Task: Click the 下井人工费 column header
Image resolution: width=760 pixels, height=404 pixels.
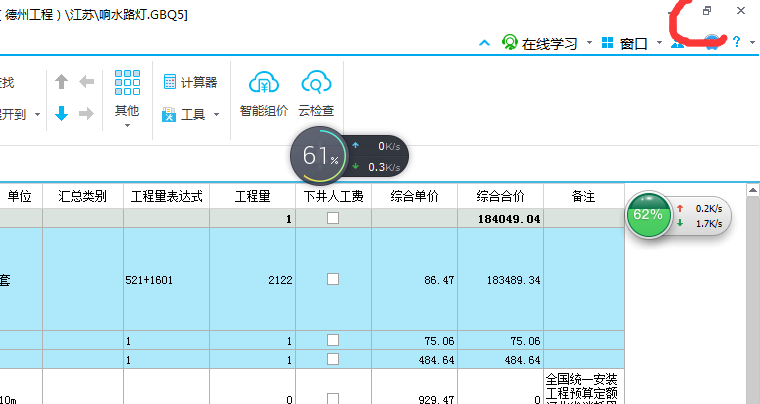Action: tap(333, 196)
